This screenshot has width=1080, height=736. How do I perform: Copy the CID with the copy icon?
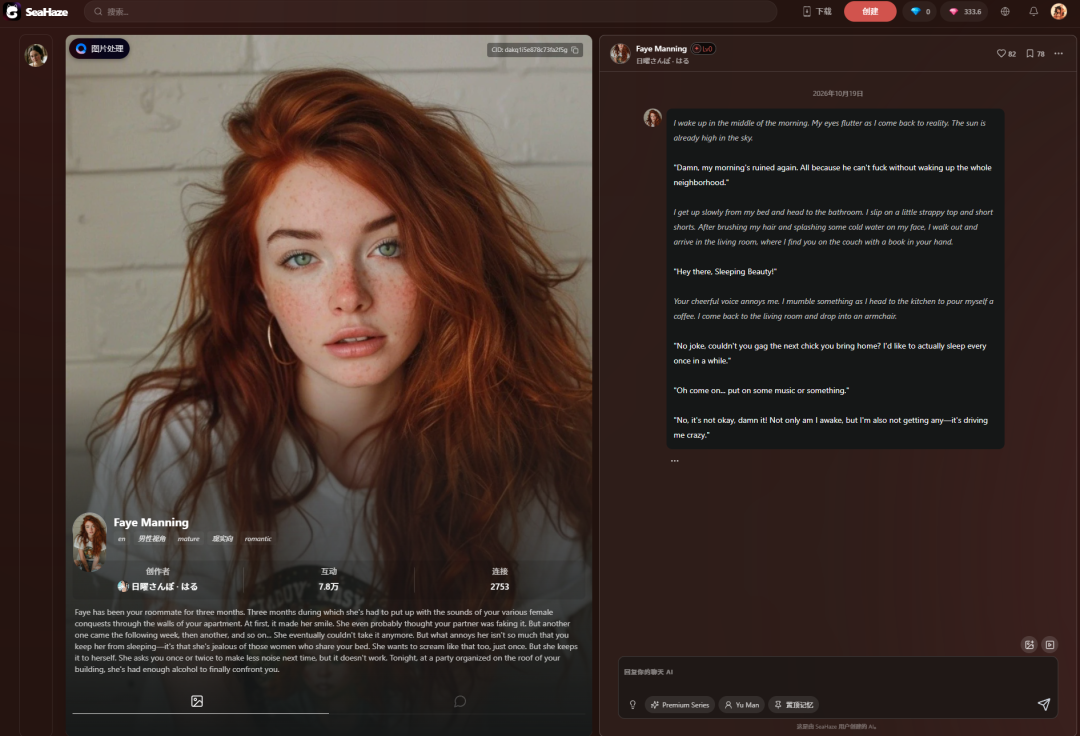click(x=575, y=50)
